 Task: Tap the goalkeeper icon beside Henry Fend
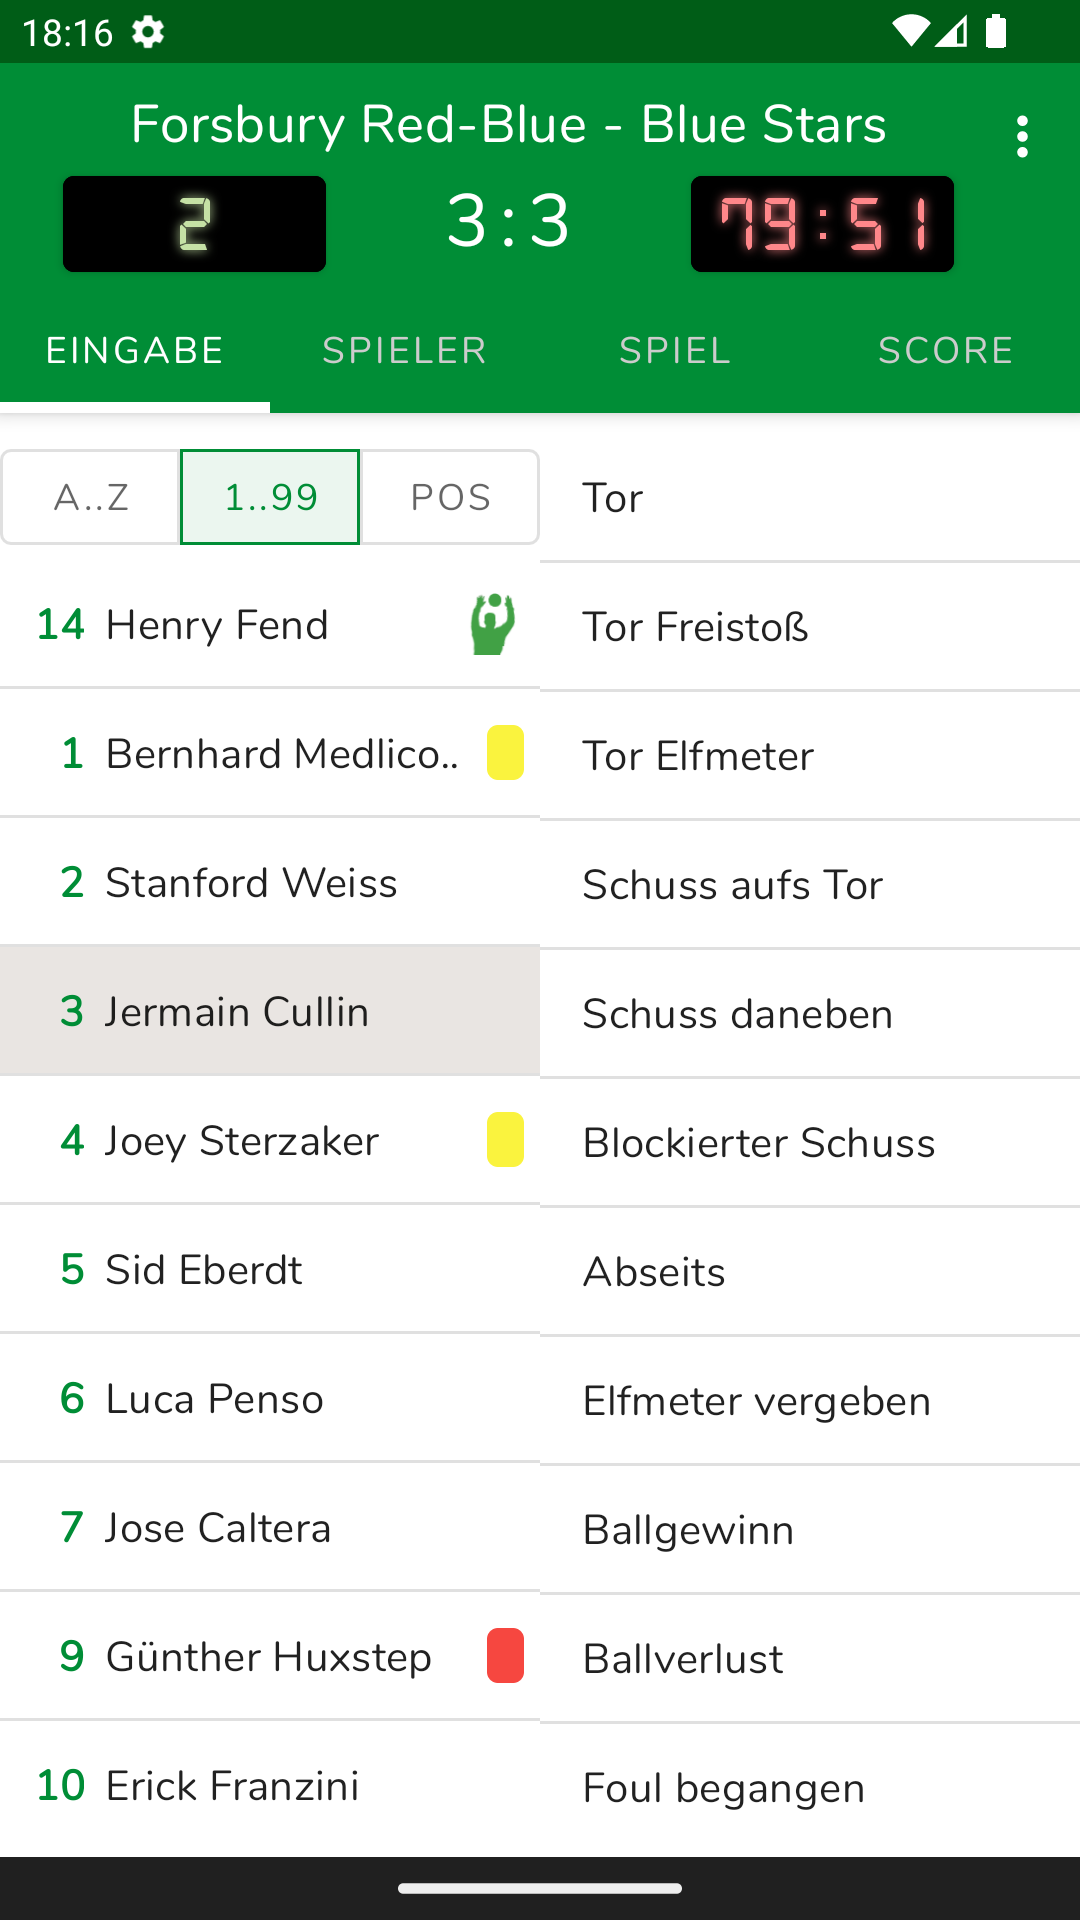coord(493,625)
